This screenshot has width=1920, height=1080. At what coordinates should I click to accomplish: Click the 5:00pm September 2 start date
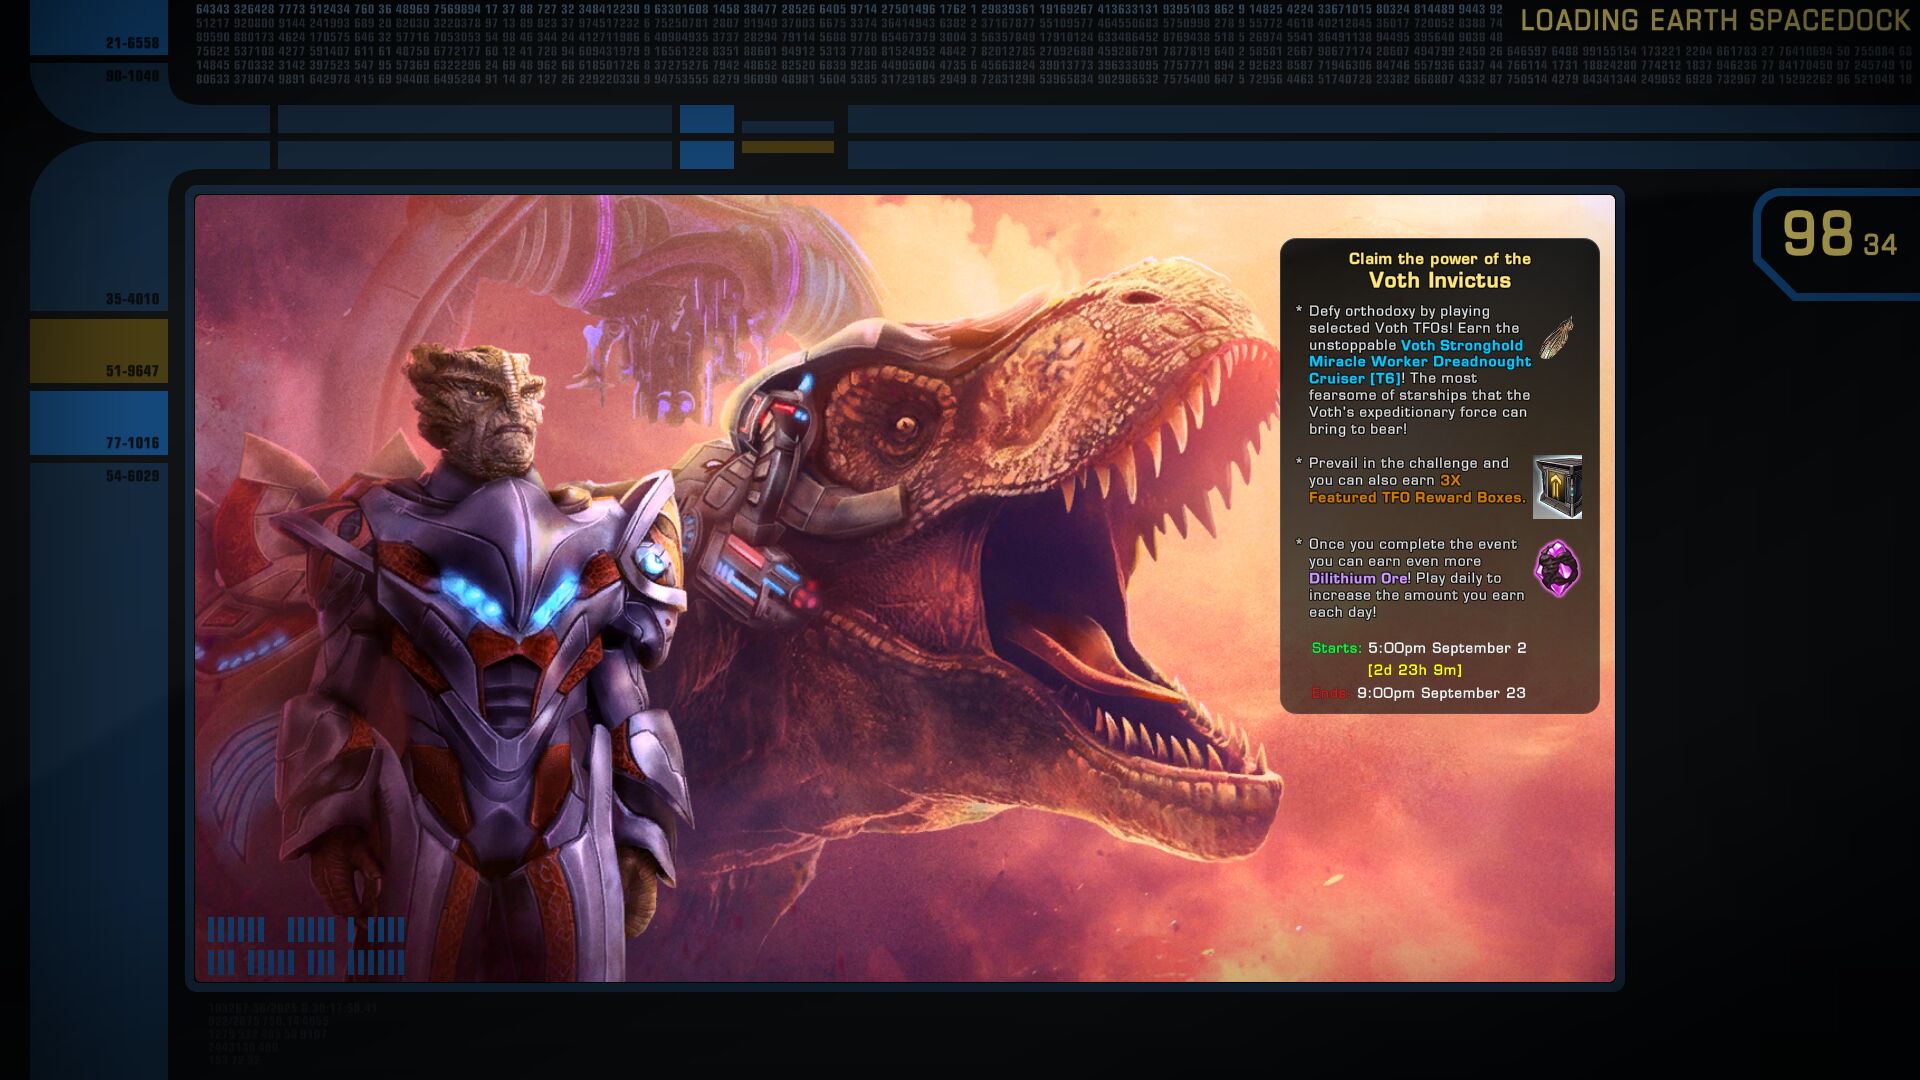[x=1446, y=648]
